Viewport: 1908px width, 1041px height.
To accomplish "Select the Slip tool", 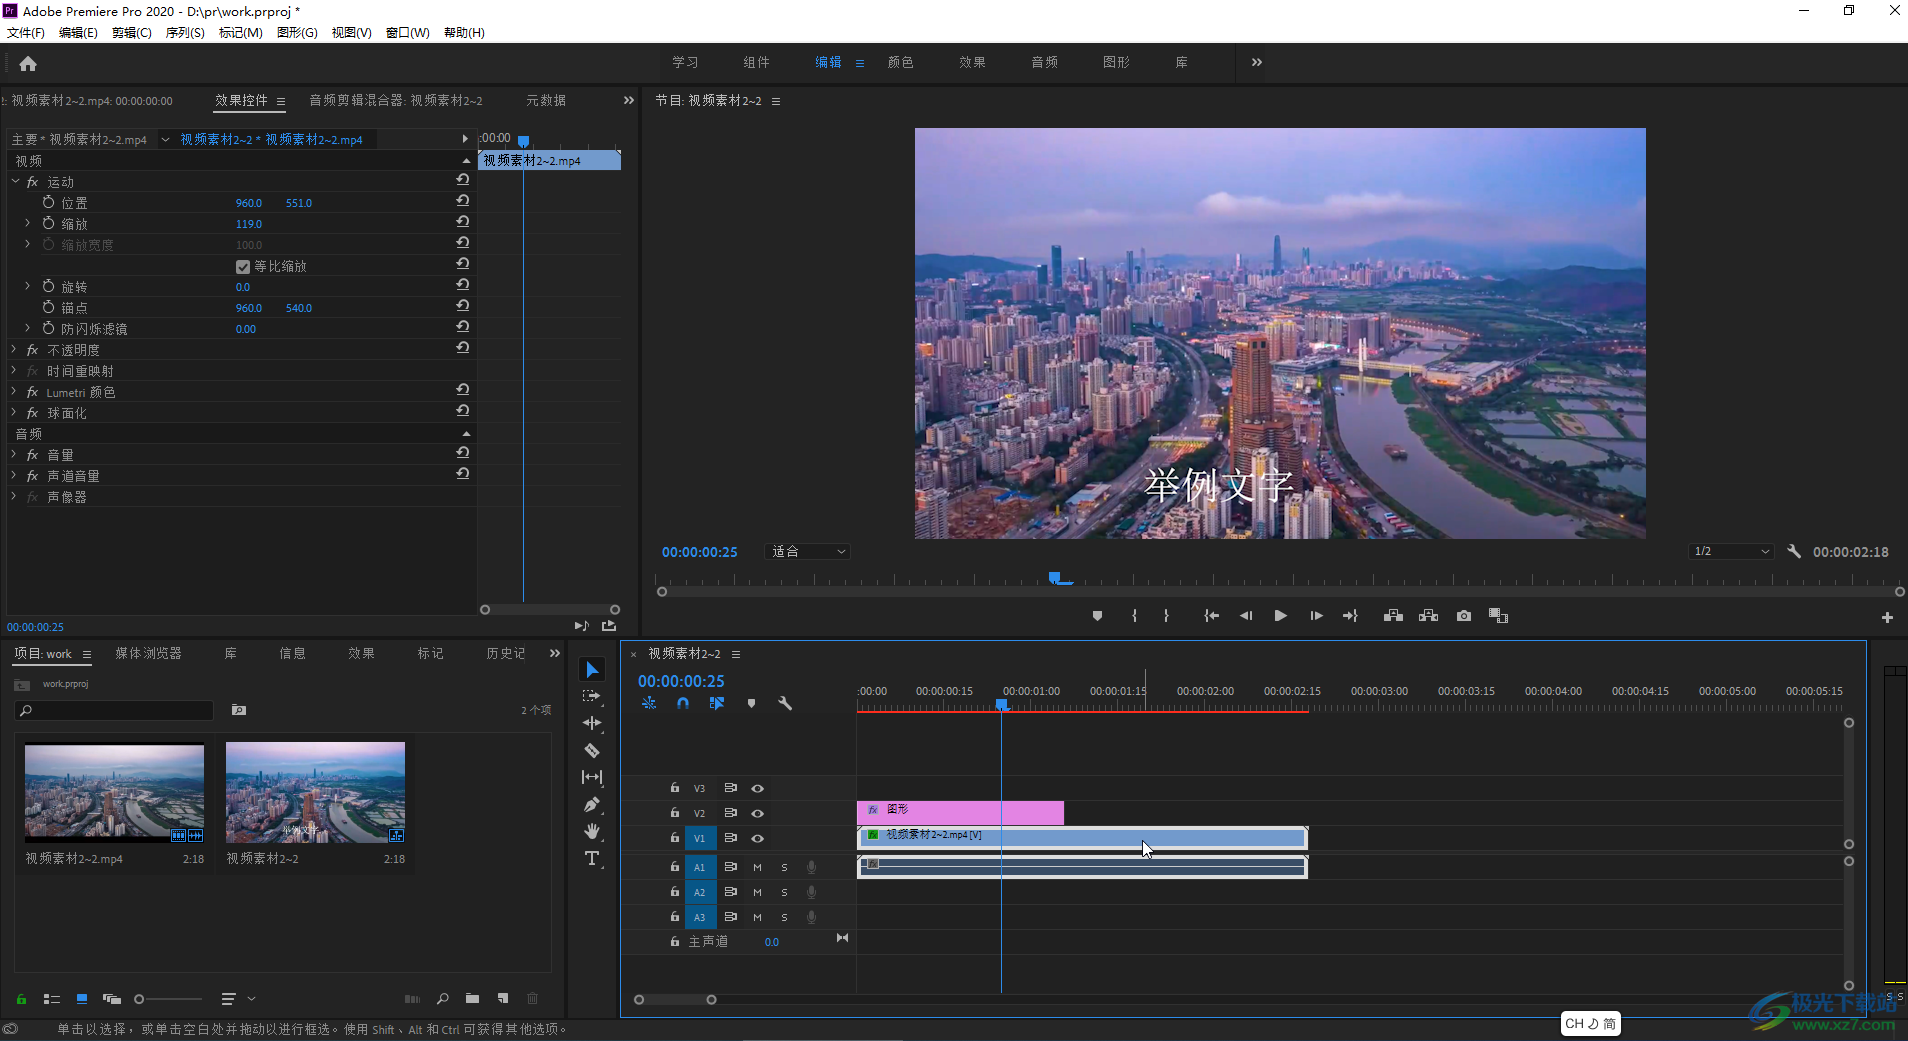I will [592, 777].
